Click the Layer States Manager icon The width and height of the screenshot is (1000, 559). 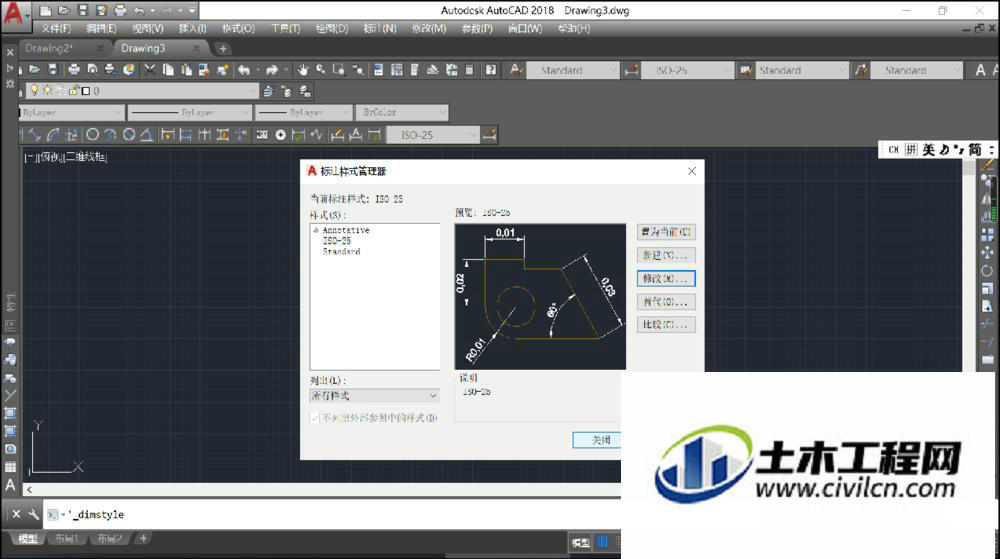pos(305,91)
